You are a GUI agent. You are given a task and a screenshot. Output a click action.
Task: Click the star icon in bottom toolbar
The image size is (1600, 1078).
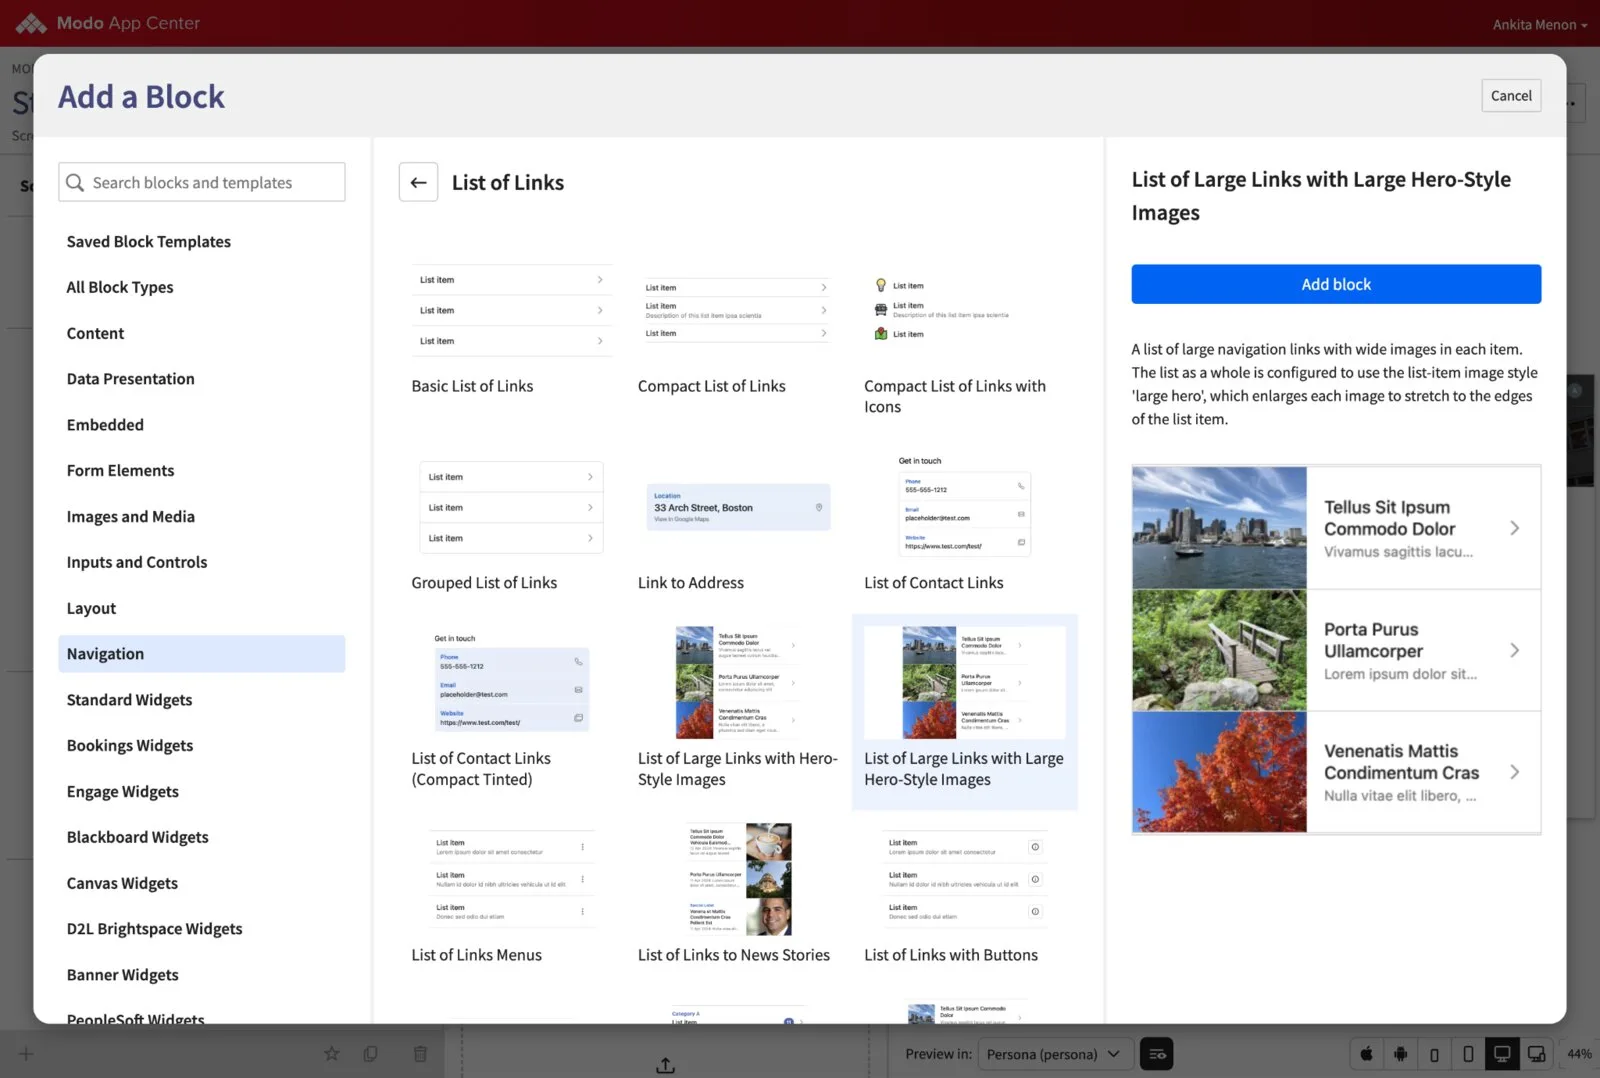click(332, 1053)
